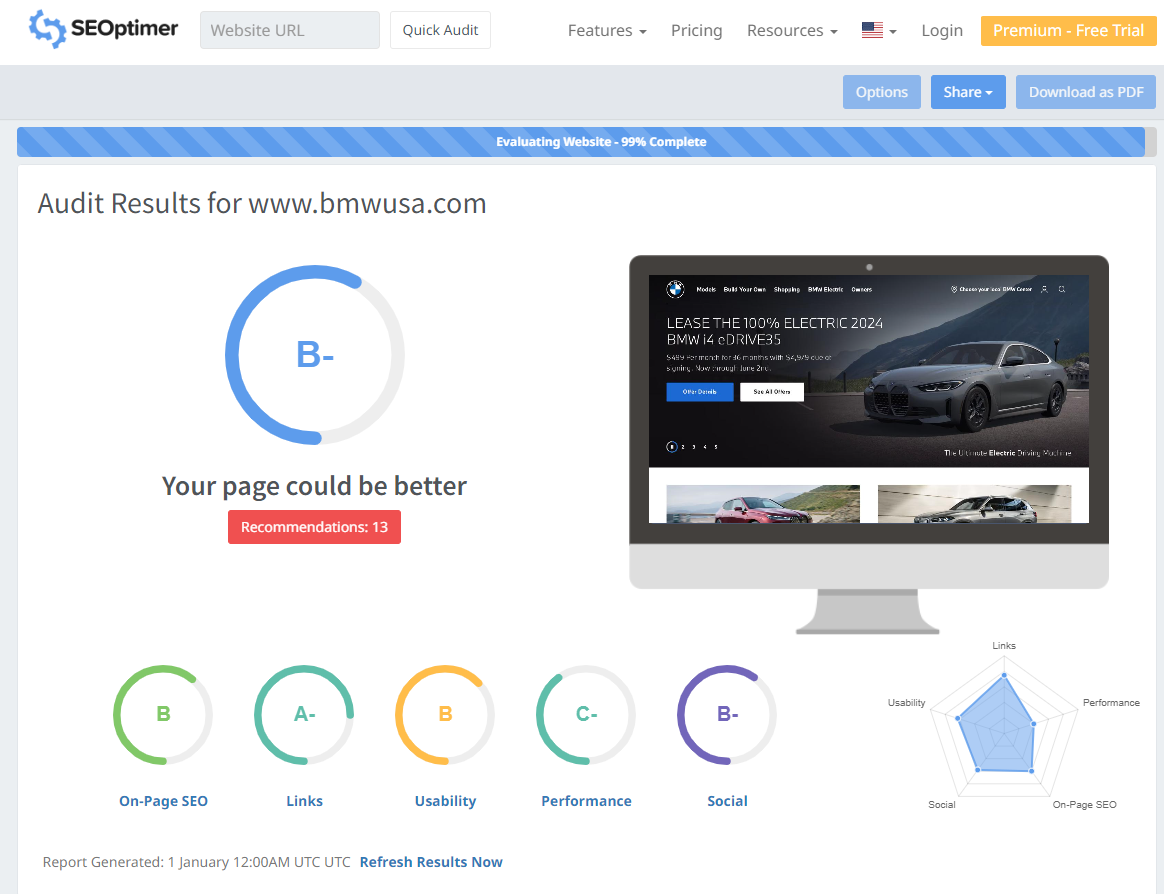Click the Social label on radar chart
Image resolution: width=1164 pixels, height=894 pixels.
(x=941, y=804)
